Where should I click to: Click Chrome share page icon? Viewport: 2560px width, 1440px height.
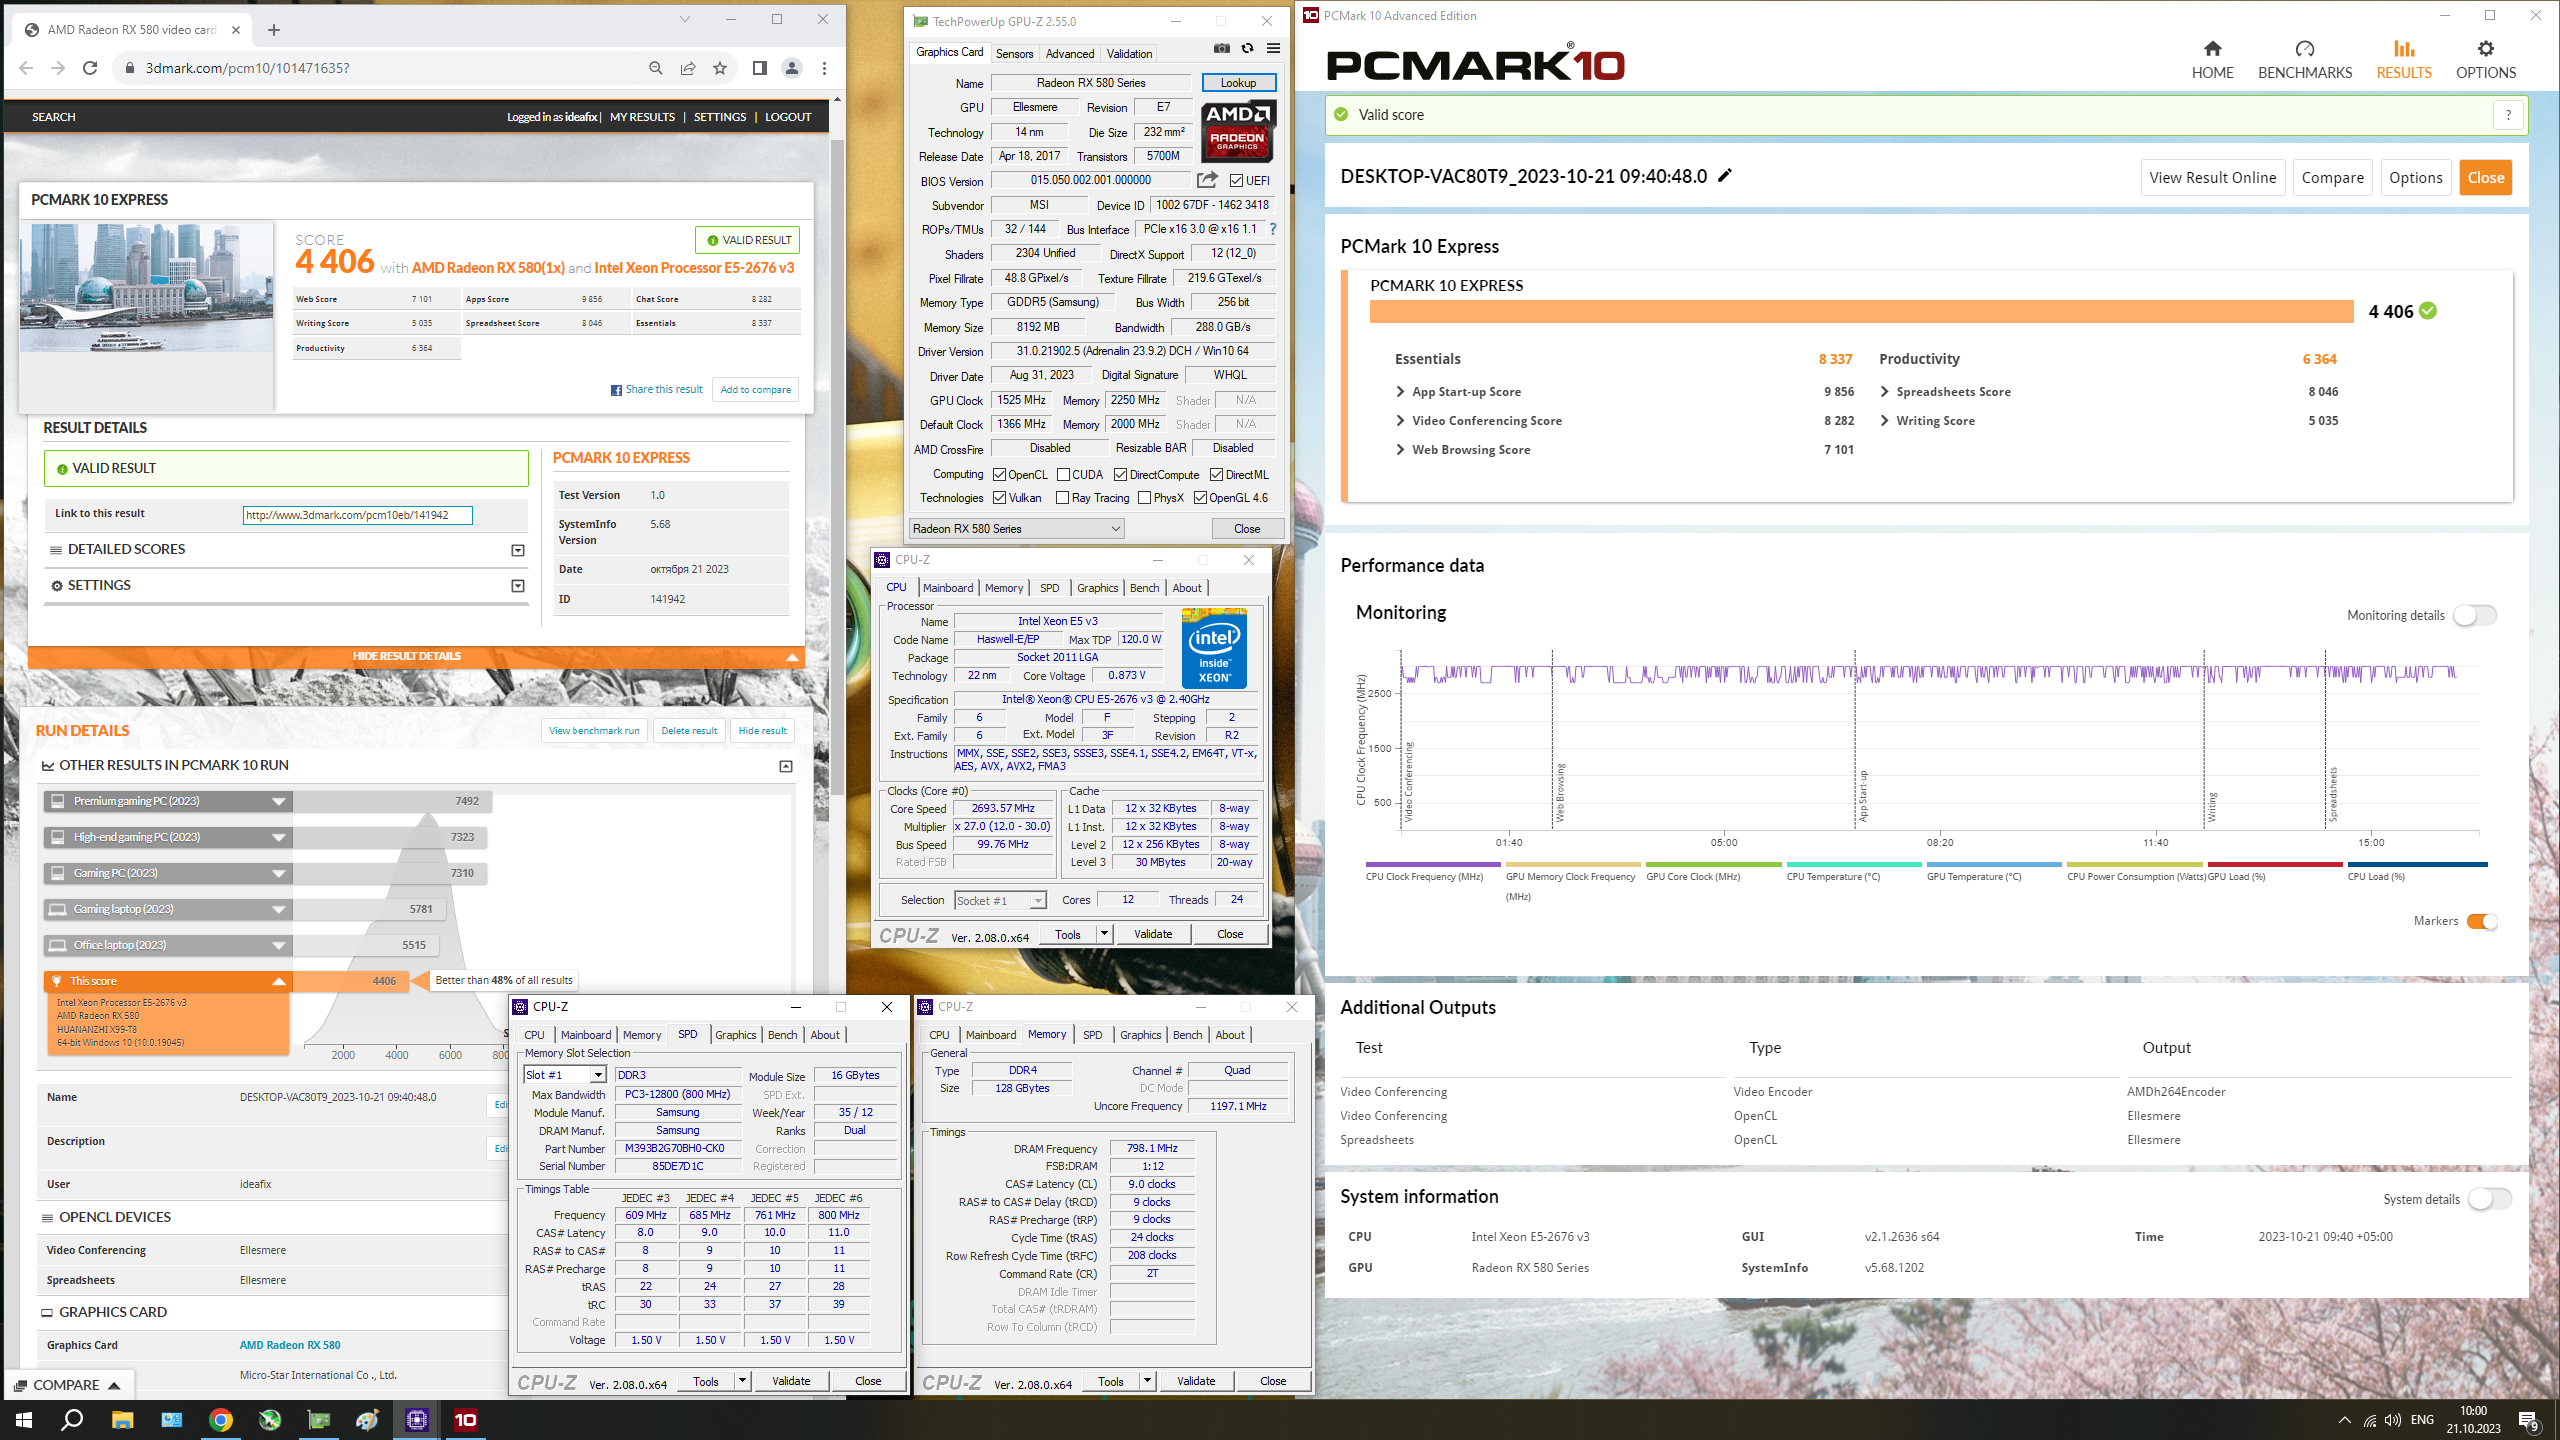point(688,68)
